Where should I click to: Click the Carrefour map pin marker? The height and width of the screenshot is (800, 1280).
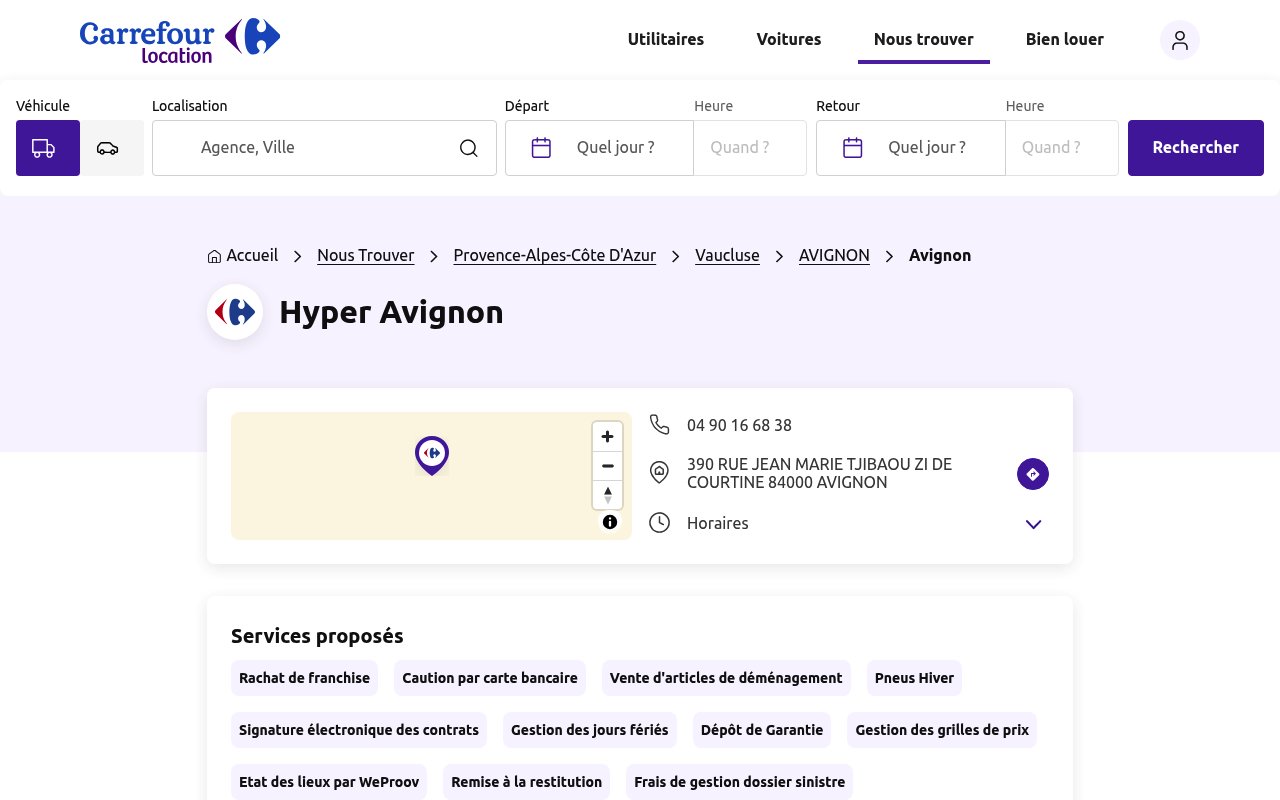tap(432, 455)
